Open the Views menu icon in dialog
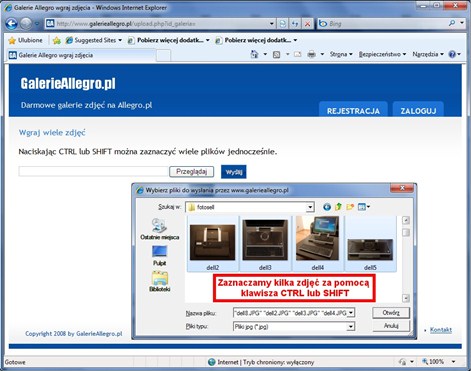 pyautogui.click(x=363, y=207)
